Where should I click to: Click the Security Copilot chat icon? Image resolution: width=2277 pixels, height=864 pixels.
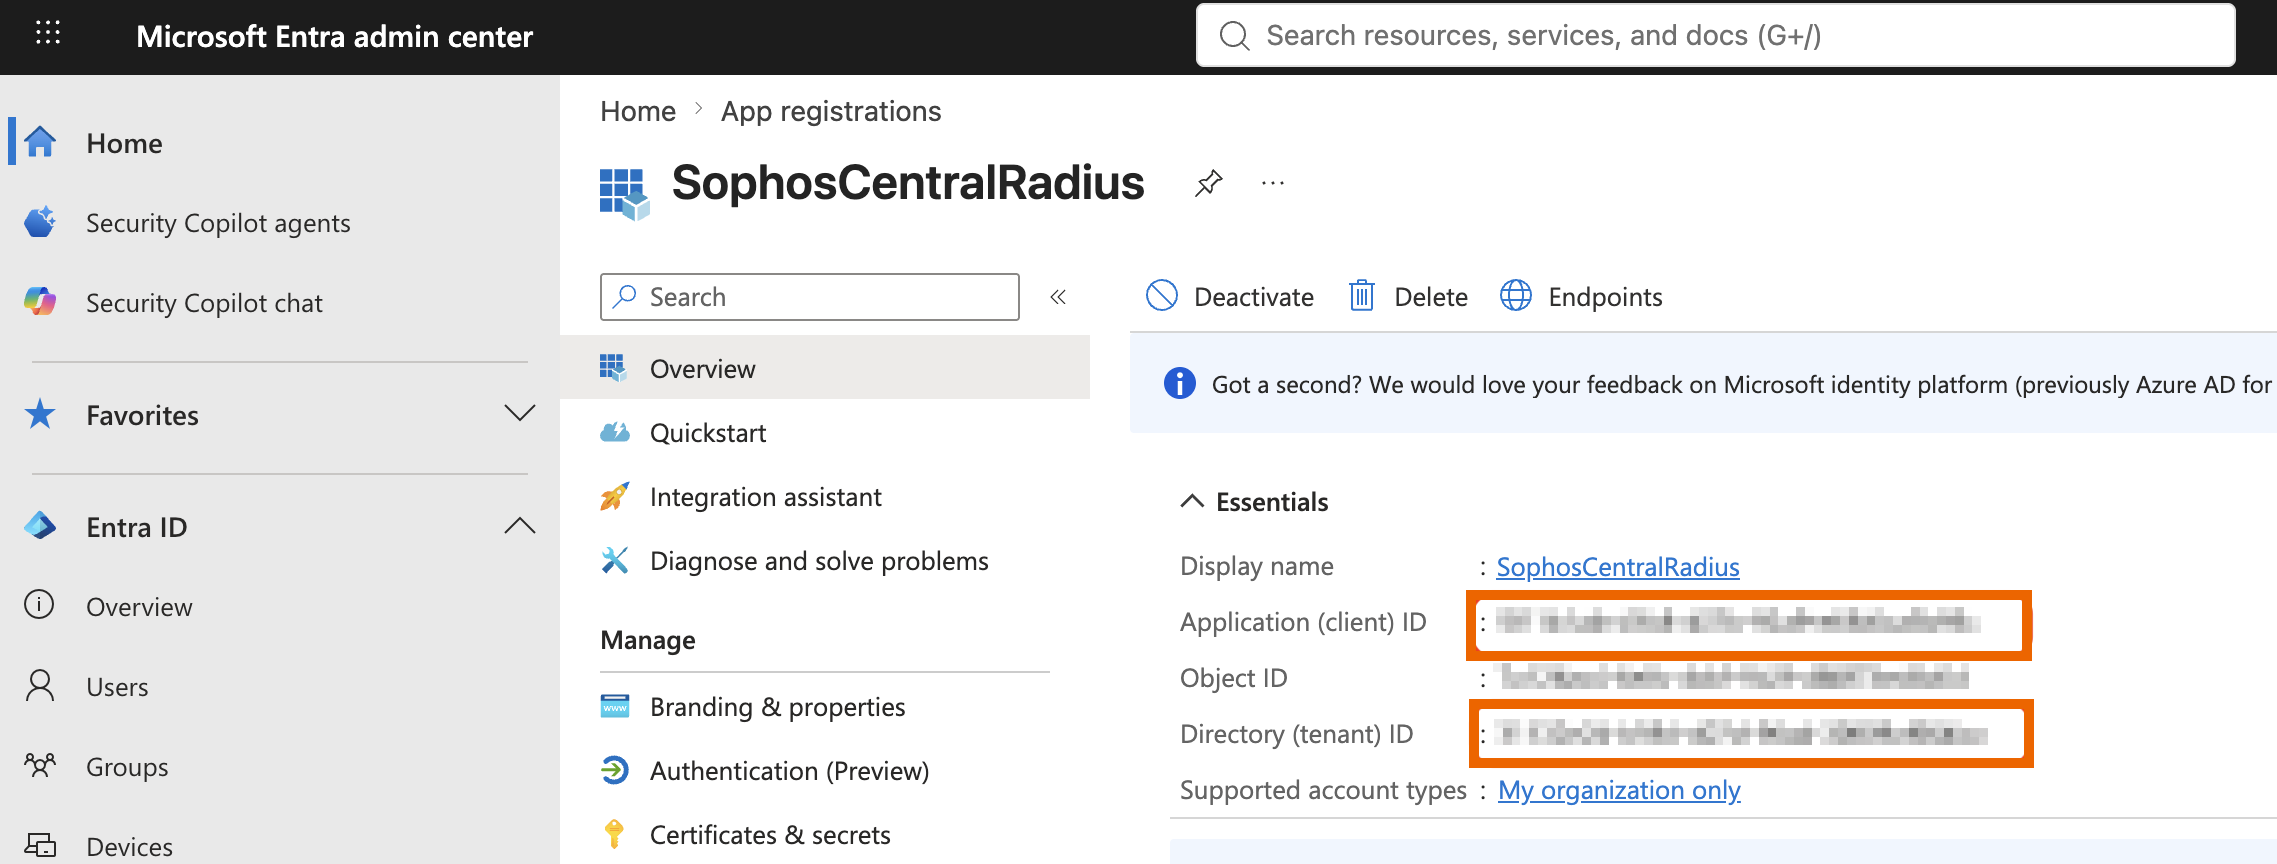click(x=40, y=302)
